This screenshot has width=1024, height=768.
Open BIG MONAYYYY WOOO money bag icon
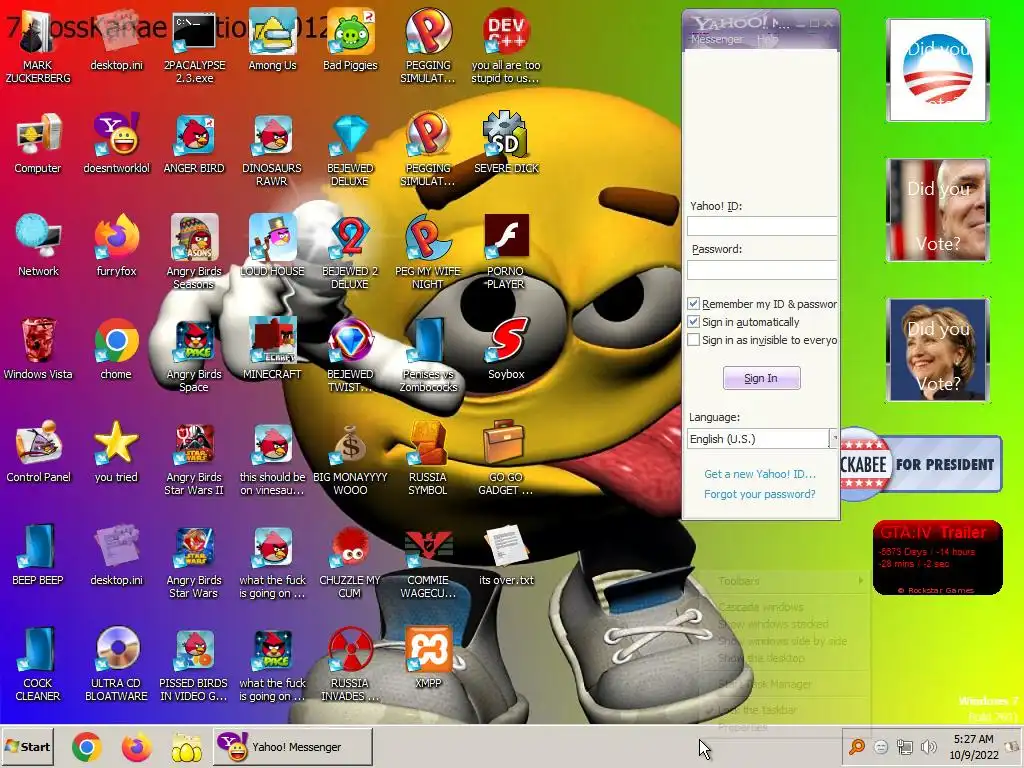click(x=350, y=459)
